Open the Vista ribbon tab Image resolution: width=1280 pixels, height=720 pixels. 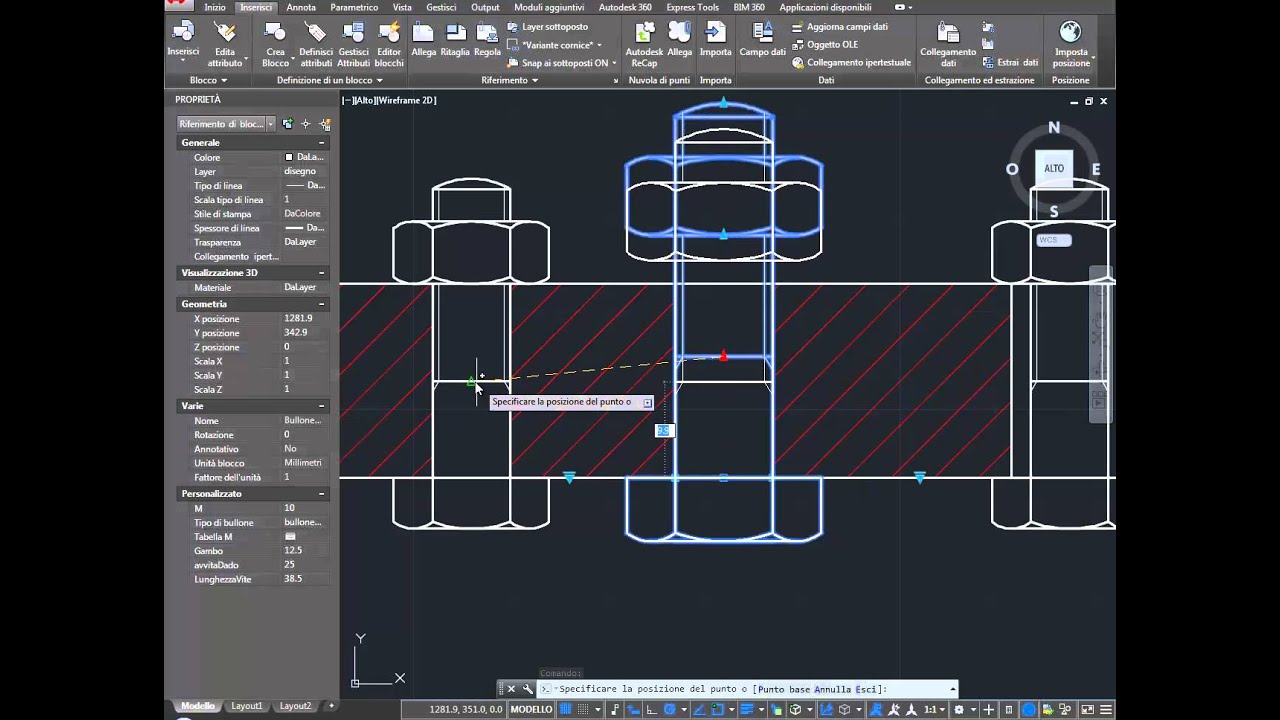402,7
